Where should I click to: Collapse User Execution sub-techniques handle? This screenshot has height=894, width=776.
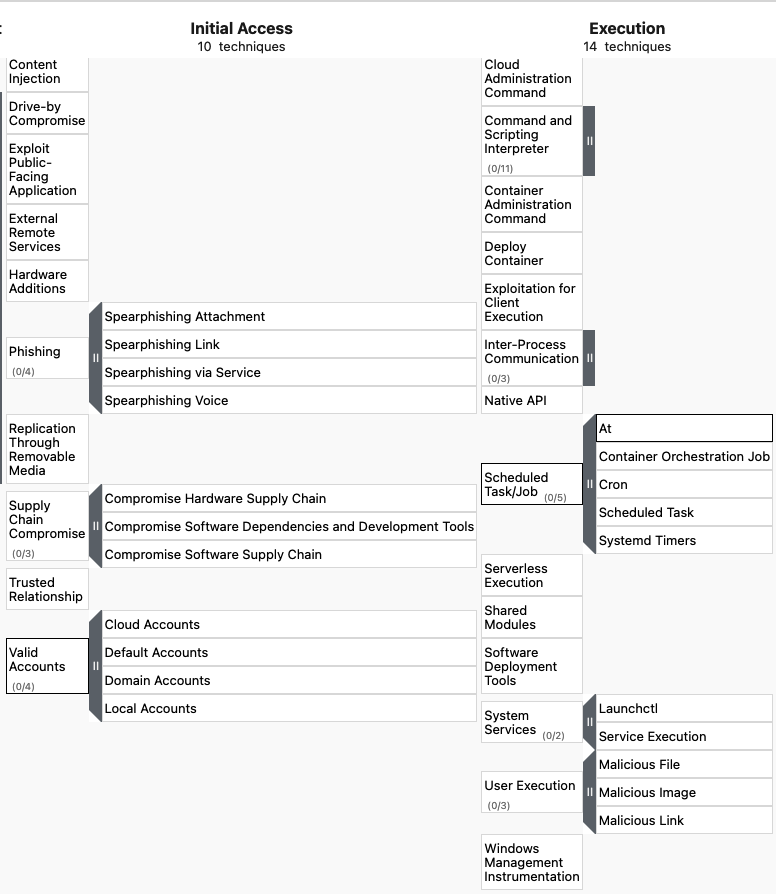click(590, 792)
